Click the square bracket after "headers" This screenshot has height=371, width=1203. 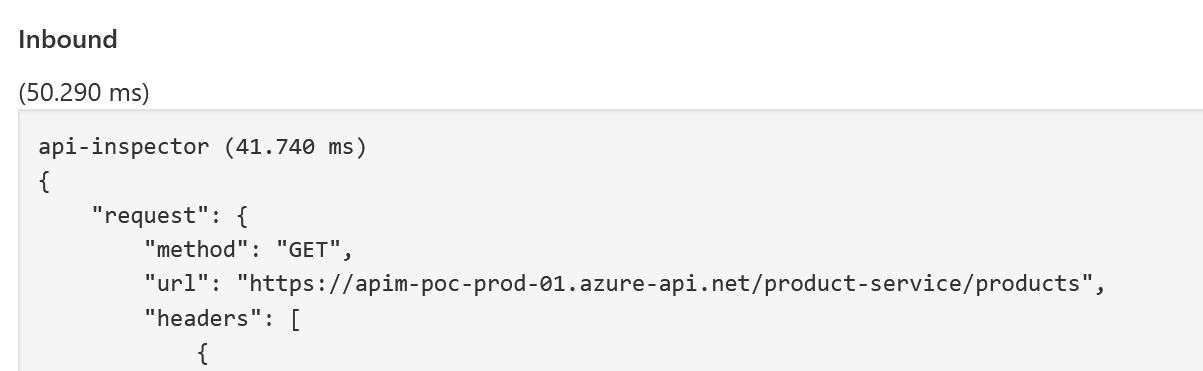click(295, 318)
